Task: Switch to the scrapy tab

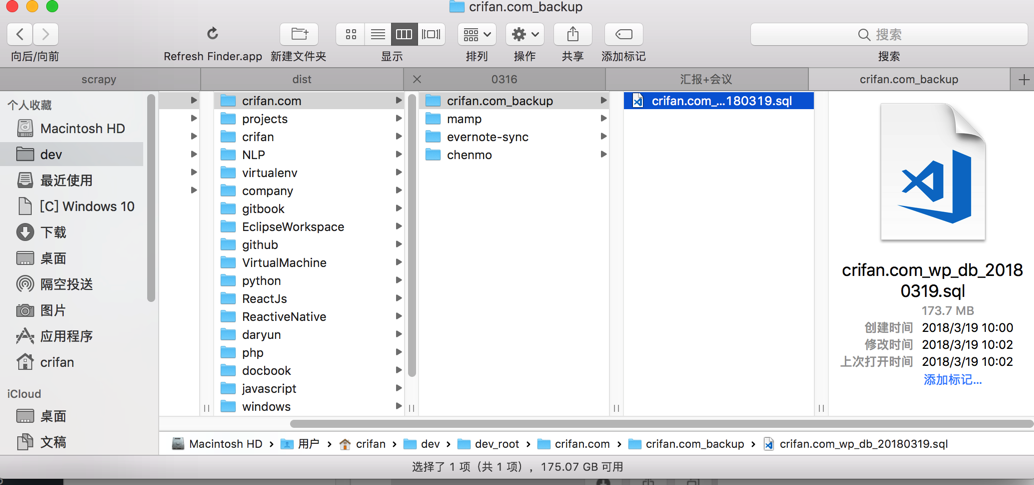Action: click(99, 79)
